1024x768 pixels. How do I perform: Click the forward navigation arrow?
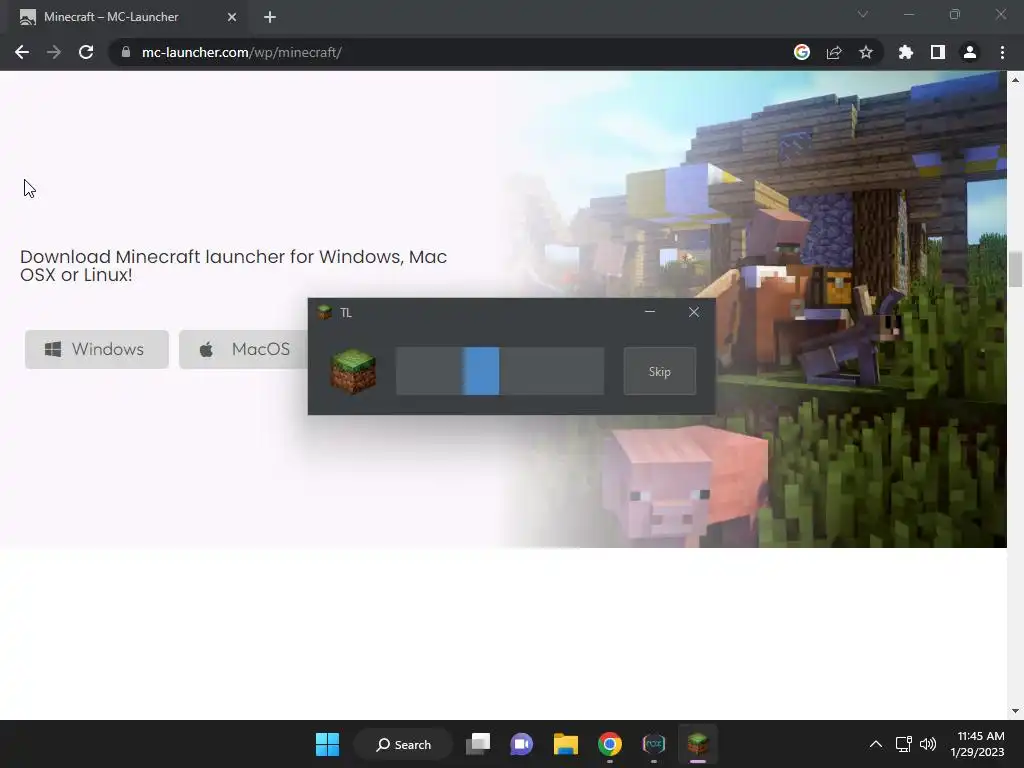coord(54,52)
